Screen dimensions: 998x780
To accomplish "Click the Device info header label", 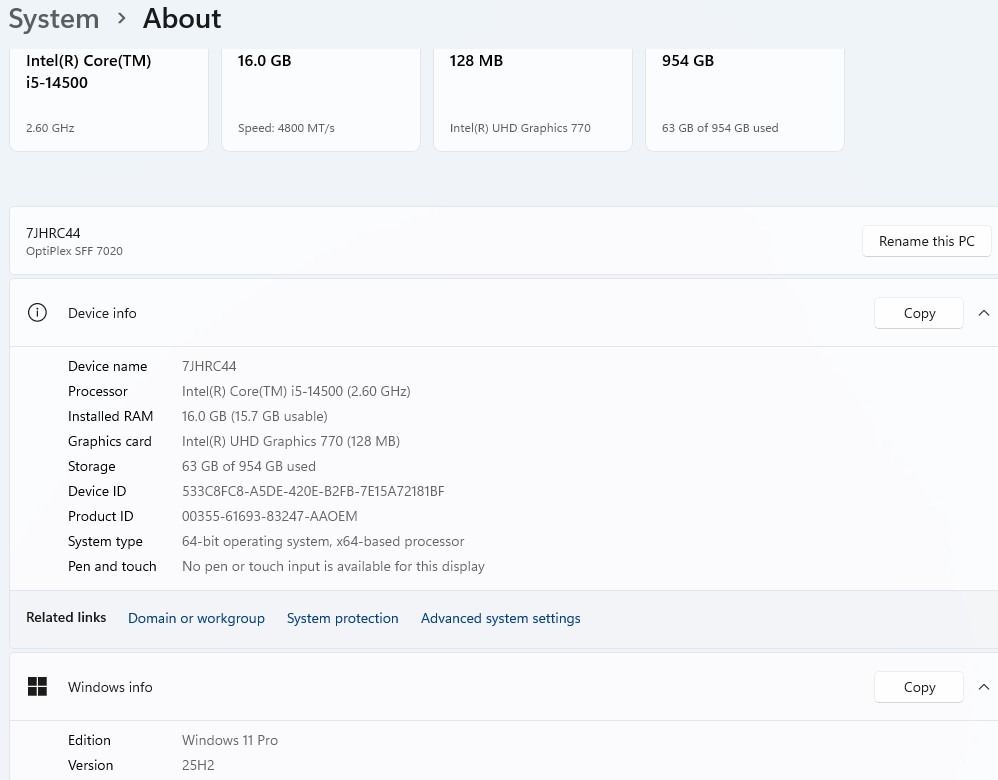I will coord(102,313).
